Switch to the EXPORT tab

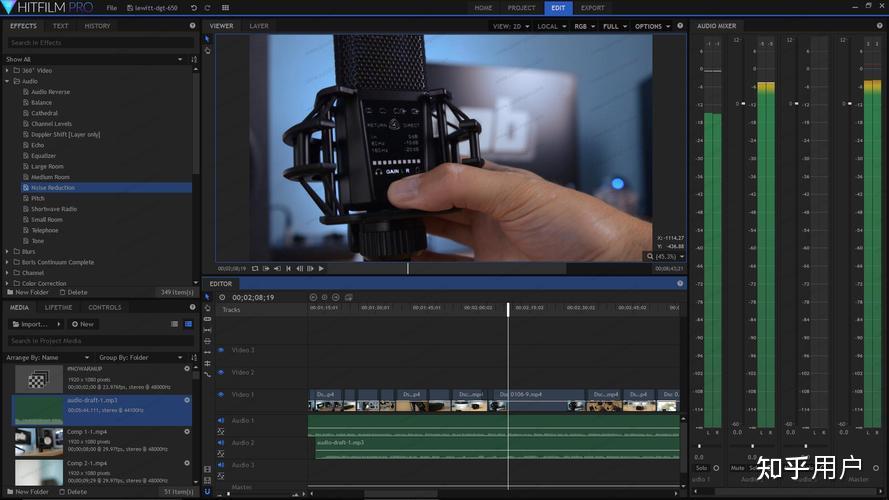tap(593, 8)
